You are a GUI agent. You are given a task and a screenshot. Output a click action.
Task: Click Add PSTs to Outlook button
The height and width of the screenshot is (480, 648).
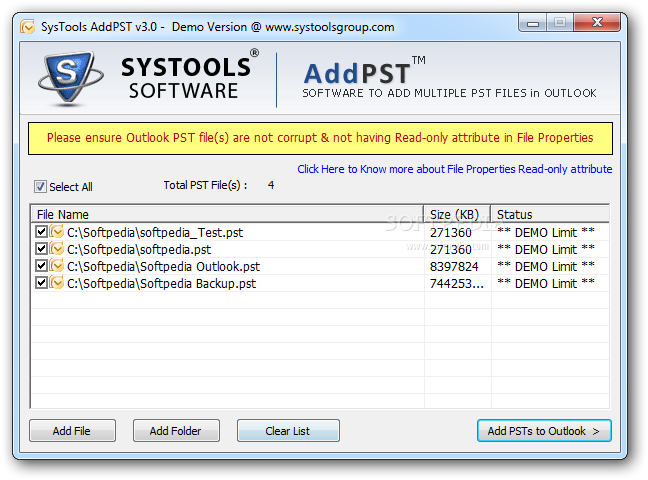tap(544, 431)
